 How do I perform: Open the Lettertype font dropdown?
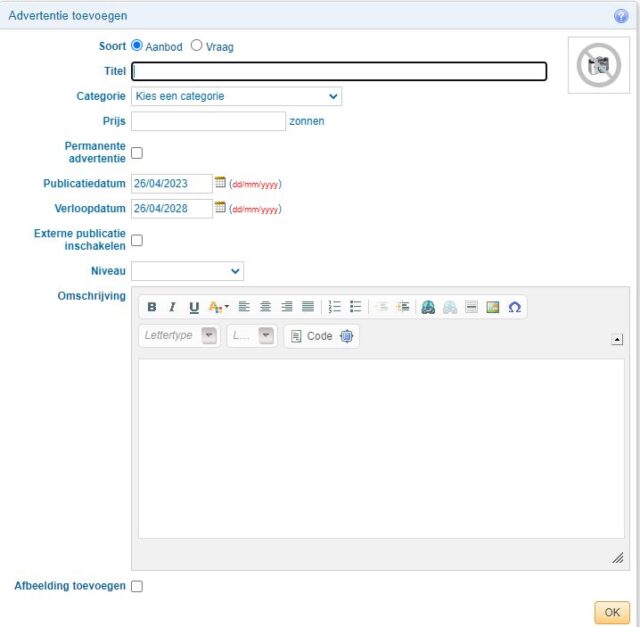pos(180,336)
